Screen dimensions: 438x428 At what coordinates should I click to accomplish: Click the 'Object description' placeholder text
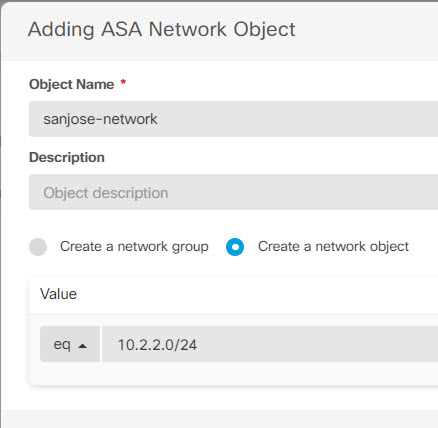point(106,193)
